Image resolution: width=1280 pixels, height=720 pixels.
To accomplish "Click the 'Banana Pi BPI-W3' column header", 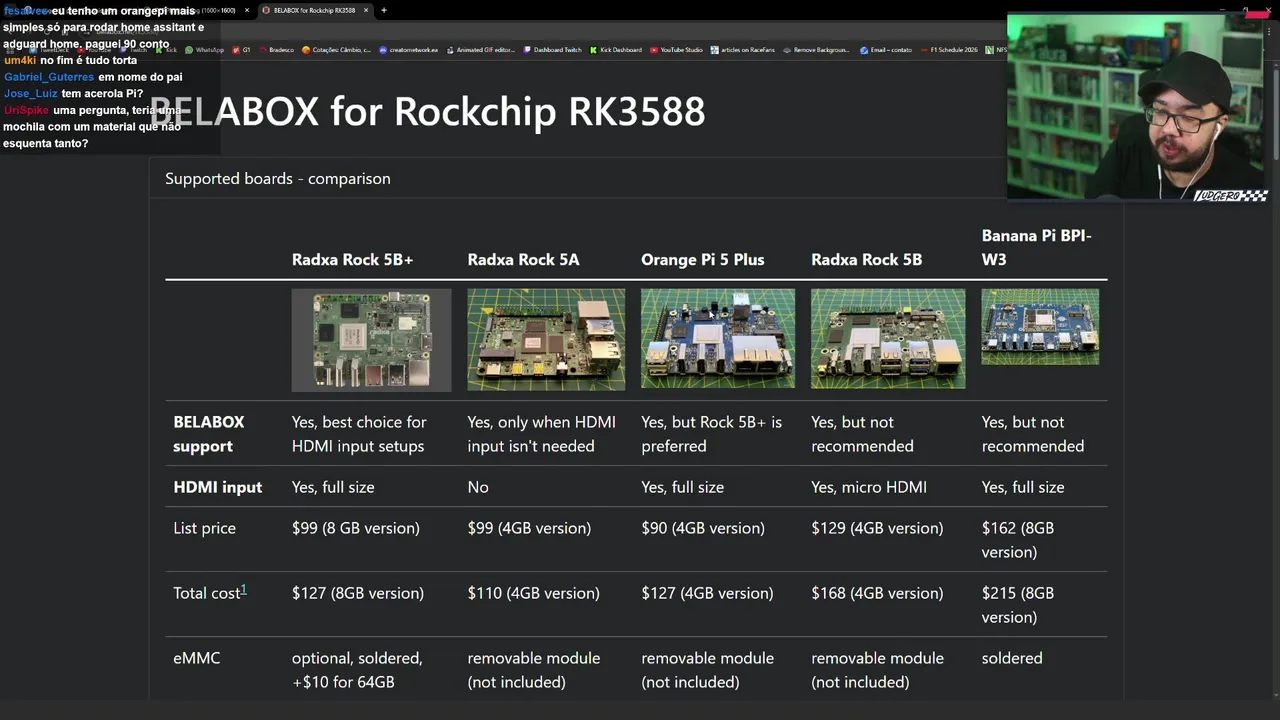I will [1036, 247].
